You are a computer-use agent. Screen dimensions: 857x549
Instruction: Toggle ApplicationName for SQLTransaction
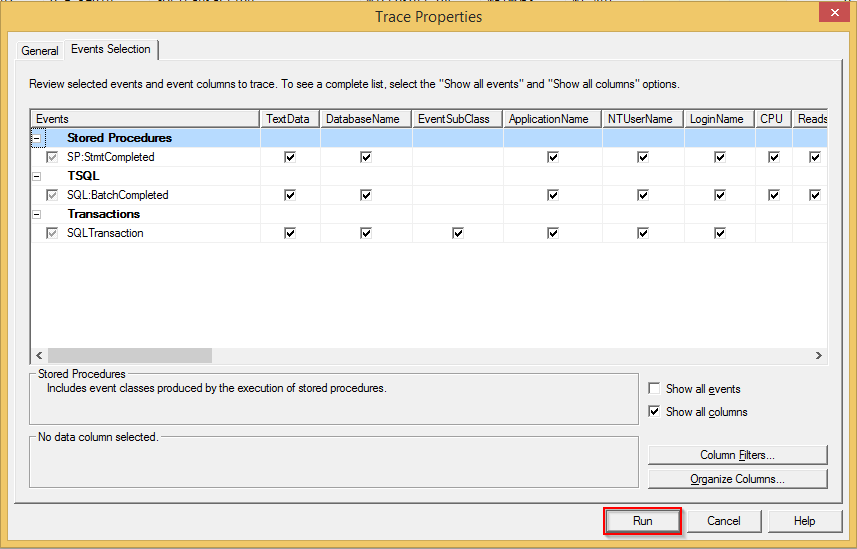553,233
